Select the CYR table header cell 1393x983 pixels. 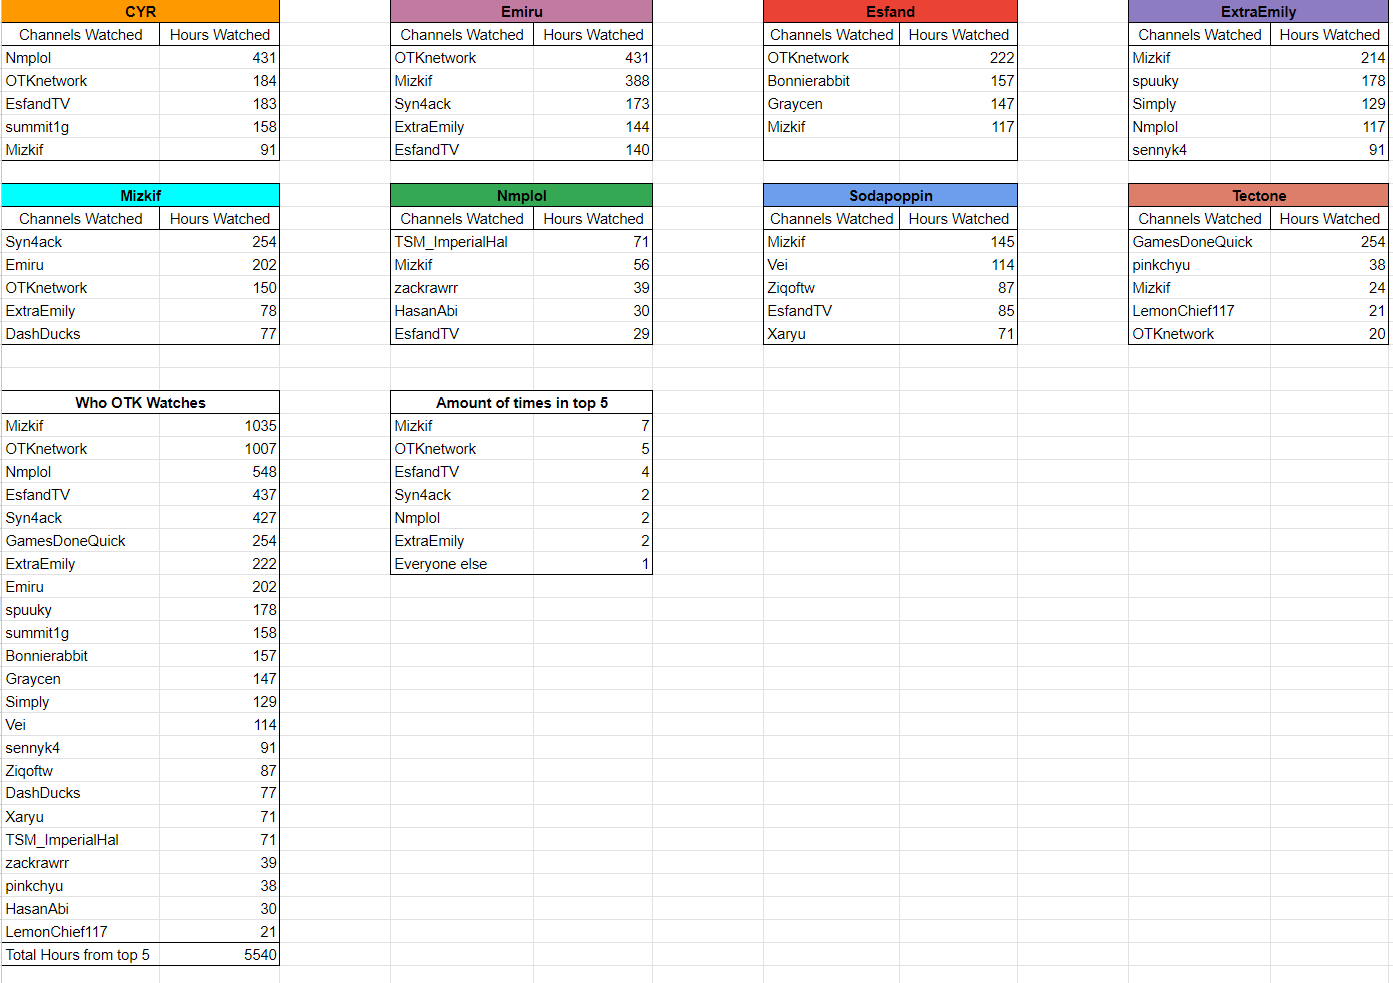click(140, 11)
